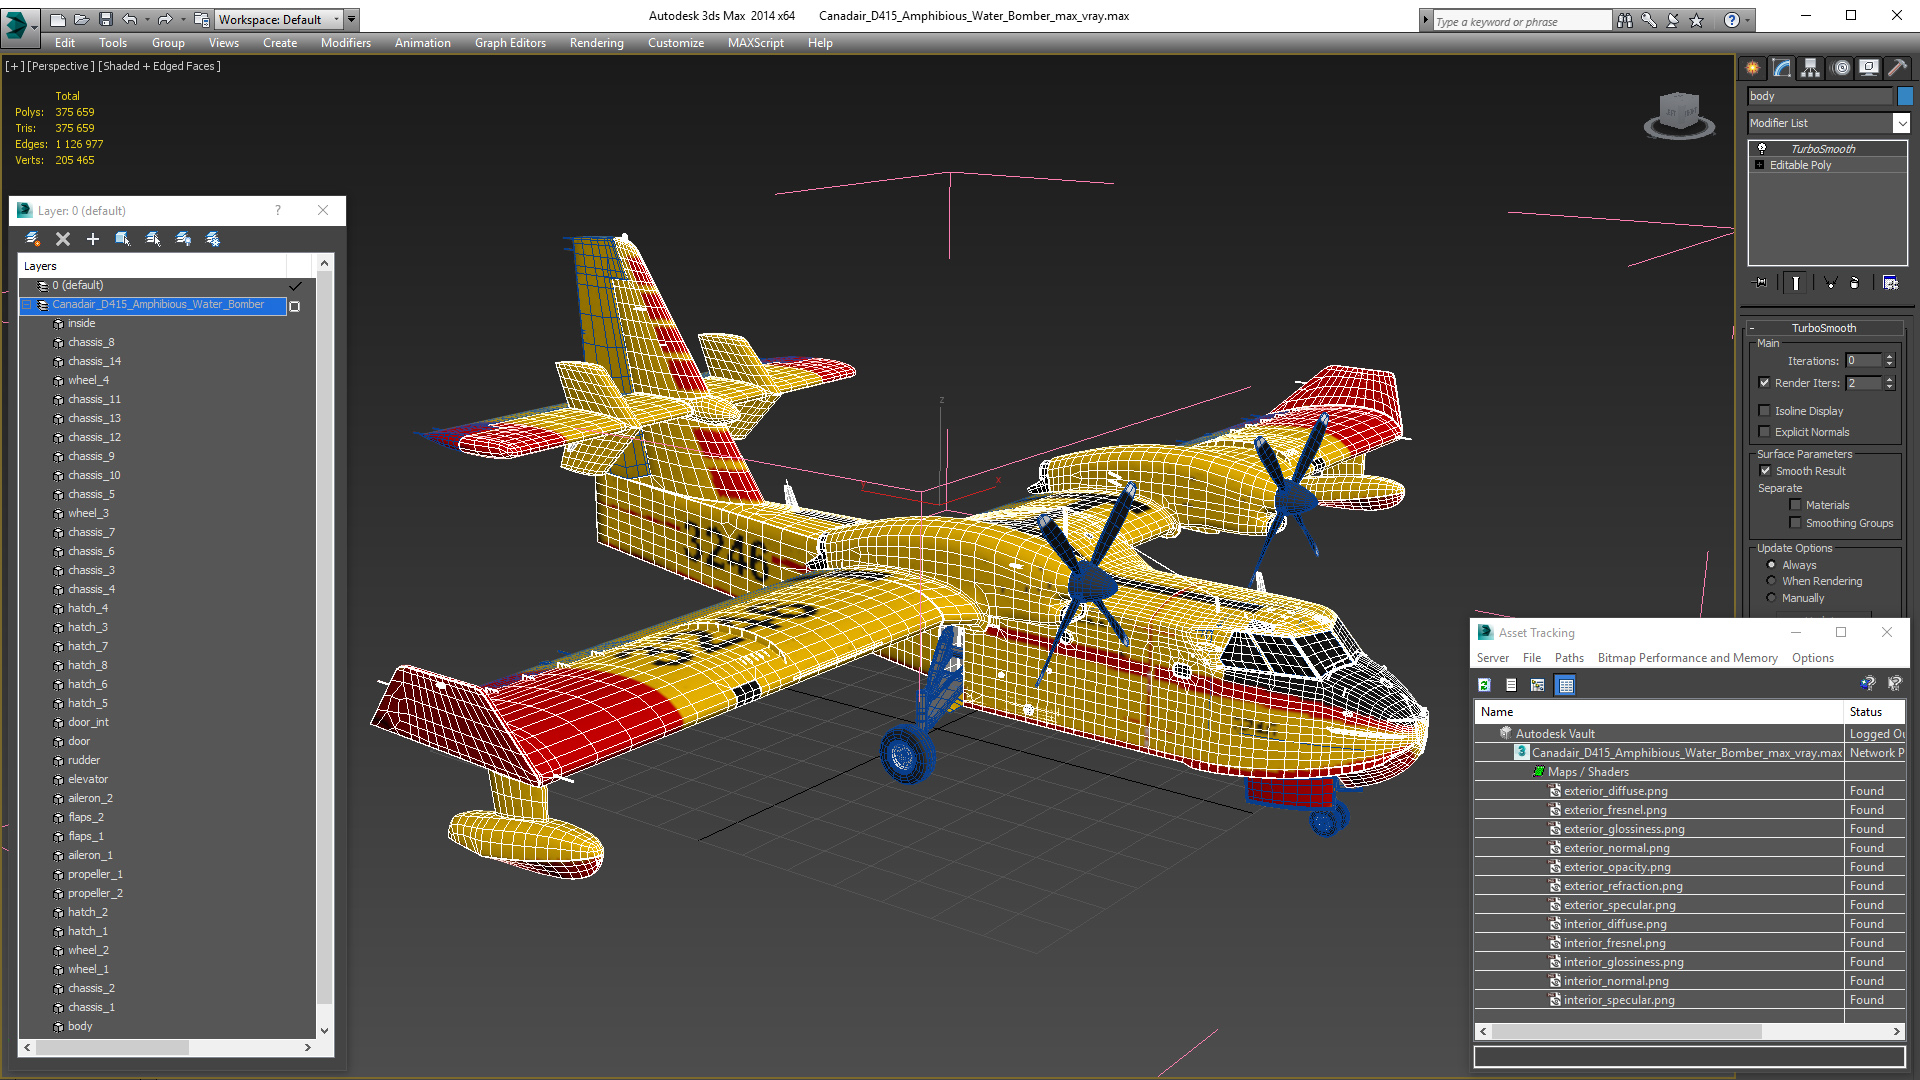The height and width of the screenshot is (1080, 1920).
Task: Click Add Selected Objects plus icon
Action: [x=93, y=239]
